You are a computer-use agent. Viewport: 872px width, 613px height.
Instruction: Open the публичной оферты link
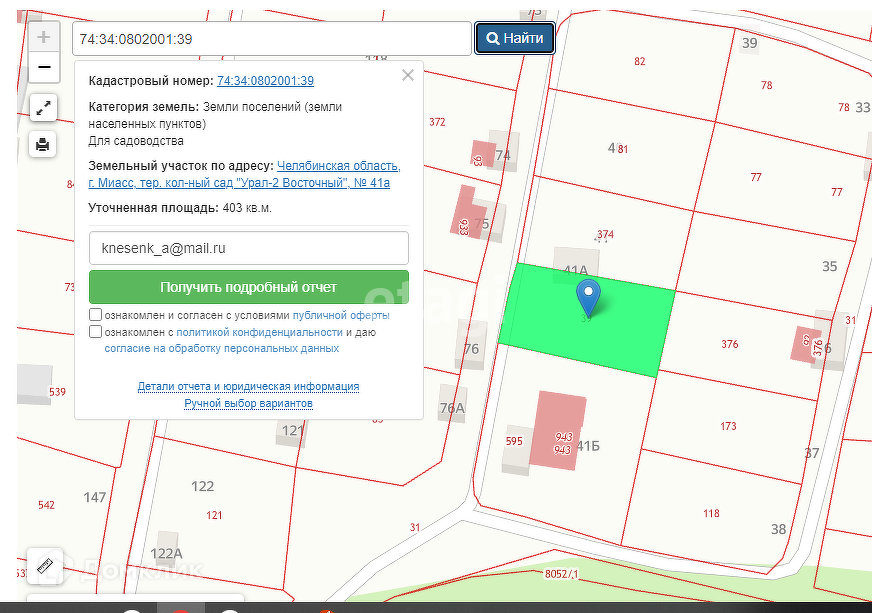[340, 315]
